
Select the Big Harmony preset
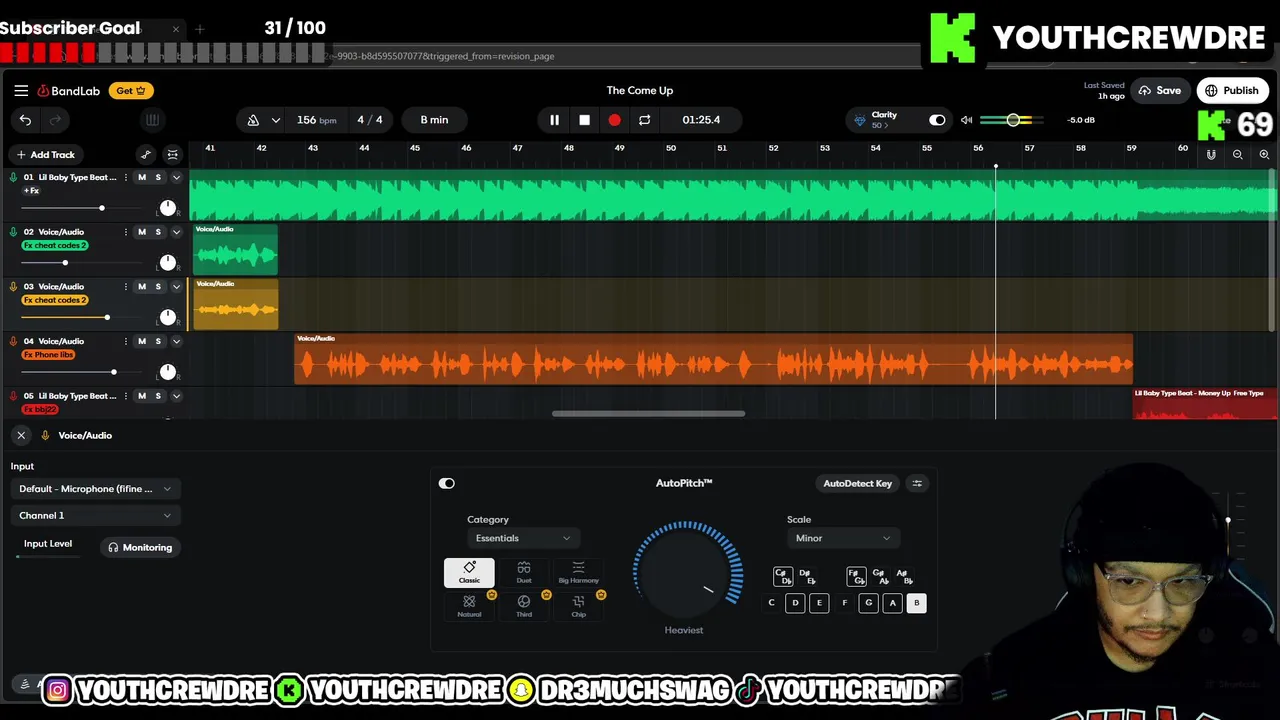pyautogui.click(x=578, y=572)
